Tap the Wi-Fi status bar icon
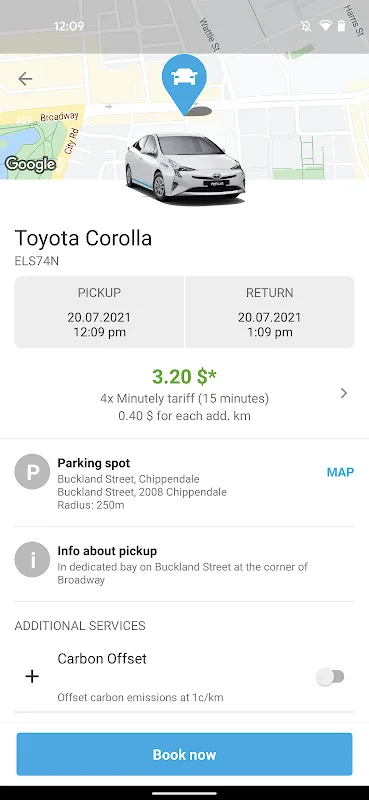The height and width of the screenshot is (800, 369). point(325,26)
